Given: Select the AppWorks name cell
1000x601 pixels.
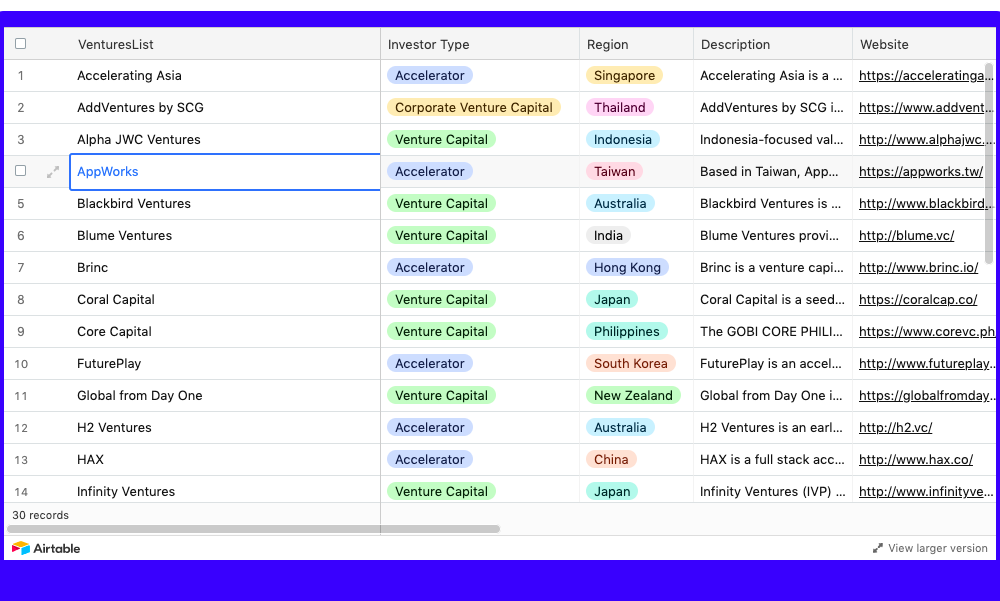Looking at the screenshot, I should pyautogui.click(x=224, y=172).
